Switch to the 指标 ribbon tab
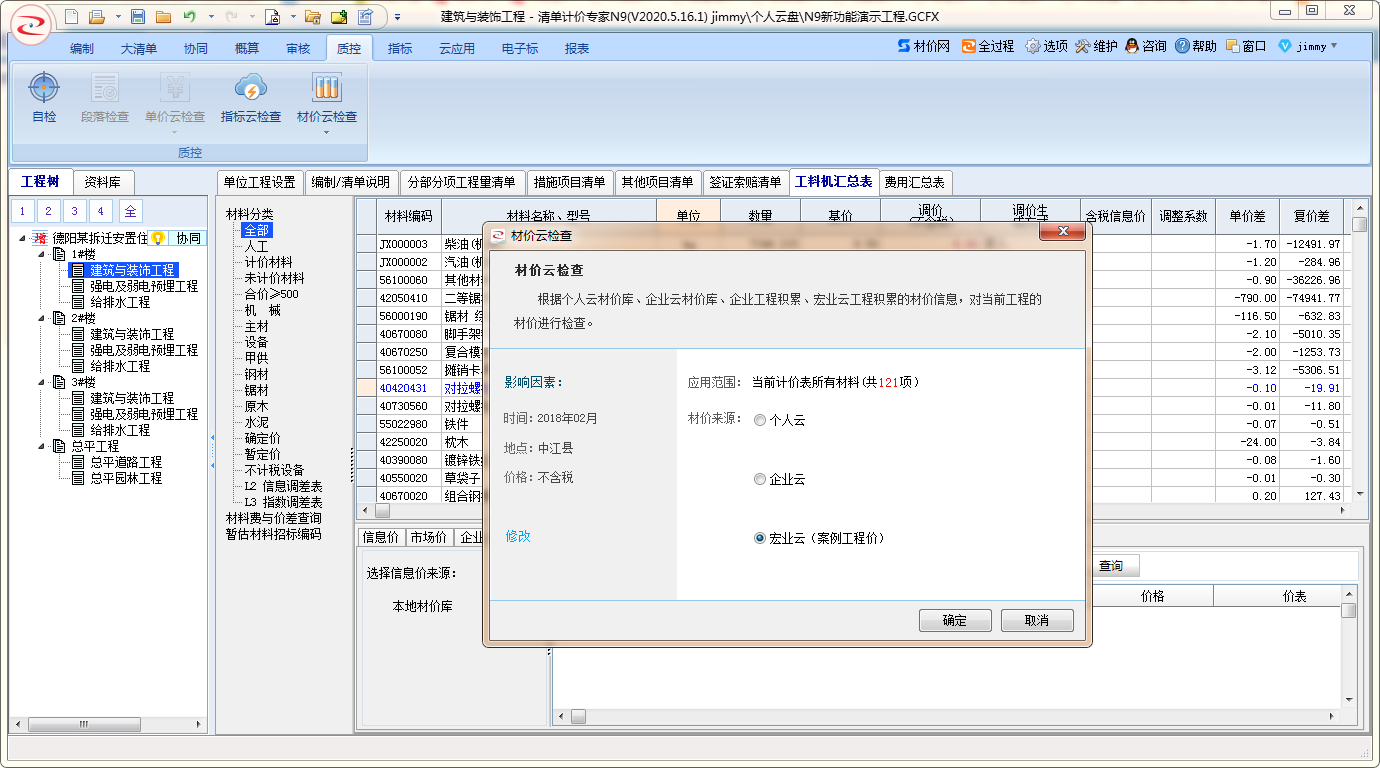This screenshot has height=768, width=1380. pos(400,48)
